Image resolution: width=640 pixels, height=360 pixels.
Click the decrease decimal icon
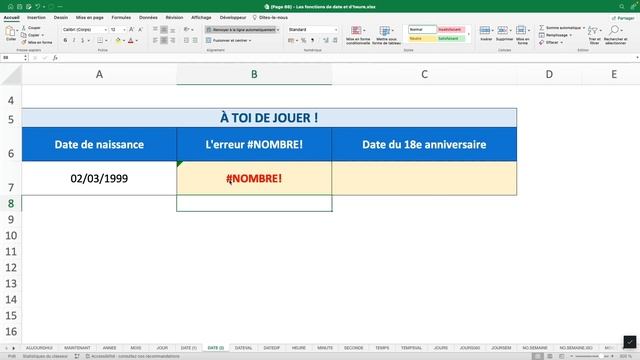335,40
